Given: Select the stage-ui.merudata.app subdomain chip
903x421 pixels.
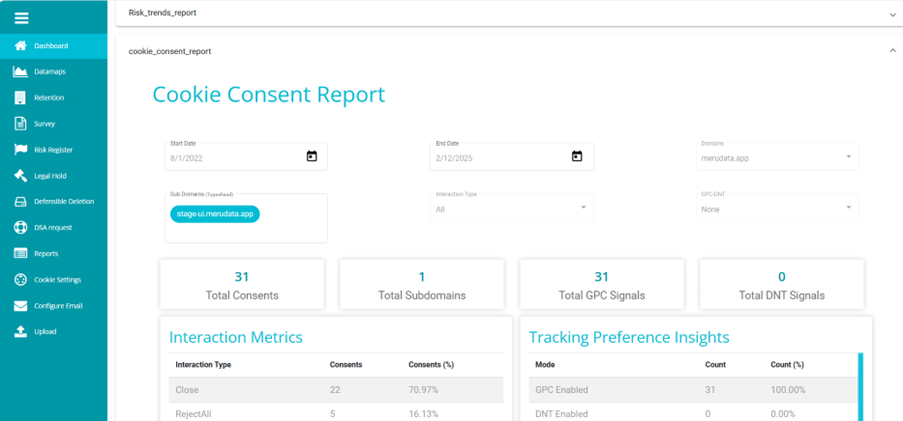Looking at the screenshot, I should (x=215, y=214).
